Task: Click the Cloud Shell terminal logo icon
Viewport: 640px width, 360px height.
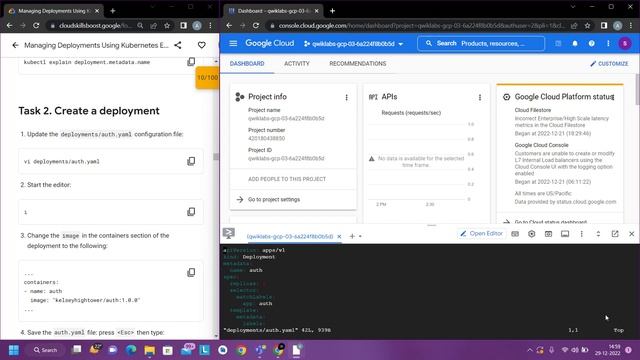Action: (x=229, y=233)
